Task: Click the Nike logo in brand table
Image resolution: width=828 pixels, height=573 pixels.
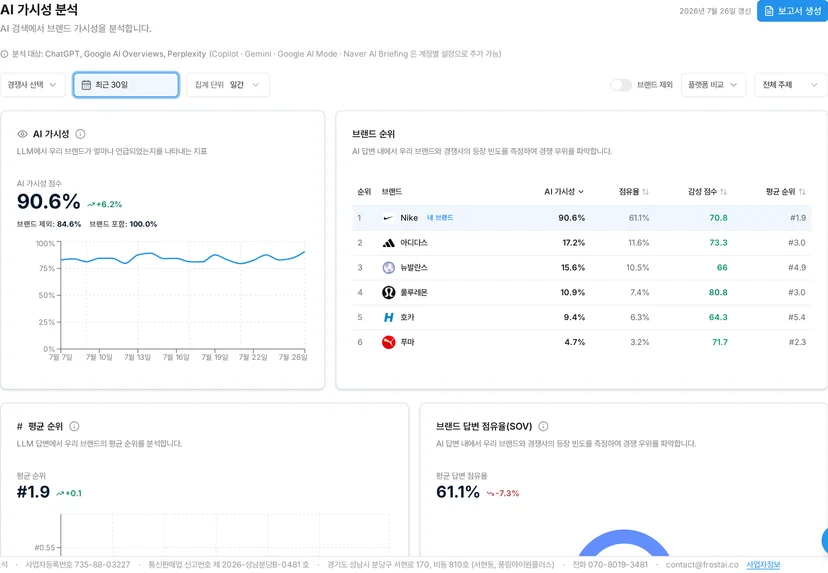Action: (388, 218)
